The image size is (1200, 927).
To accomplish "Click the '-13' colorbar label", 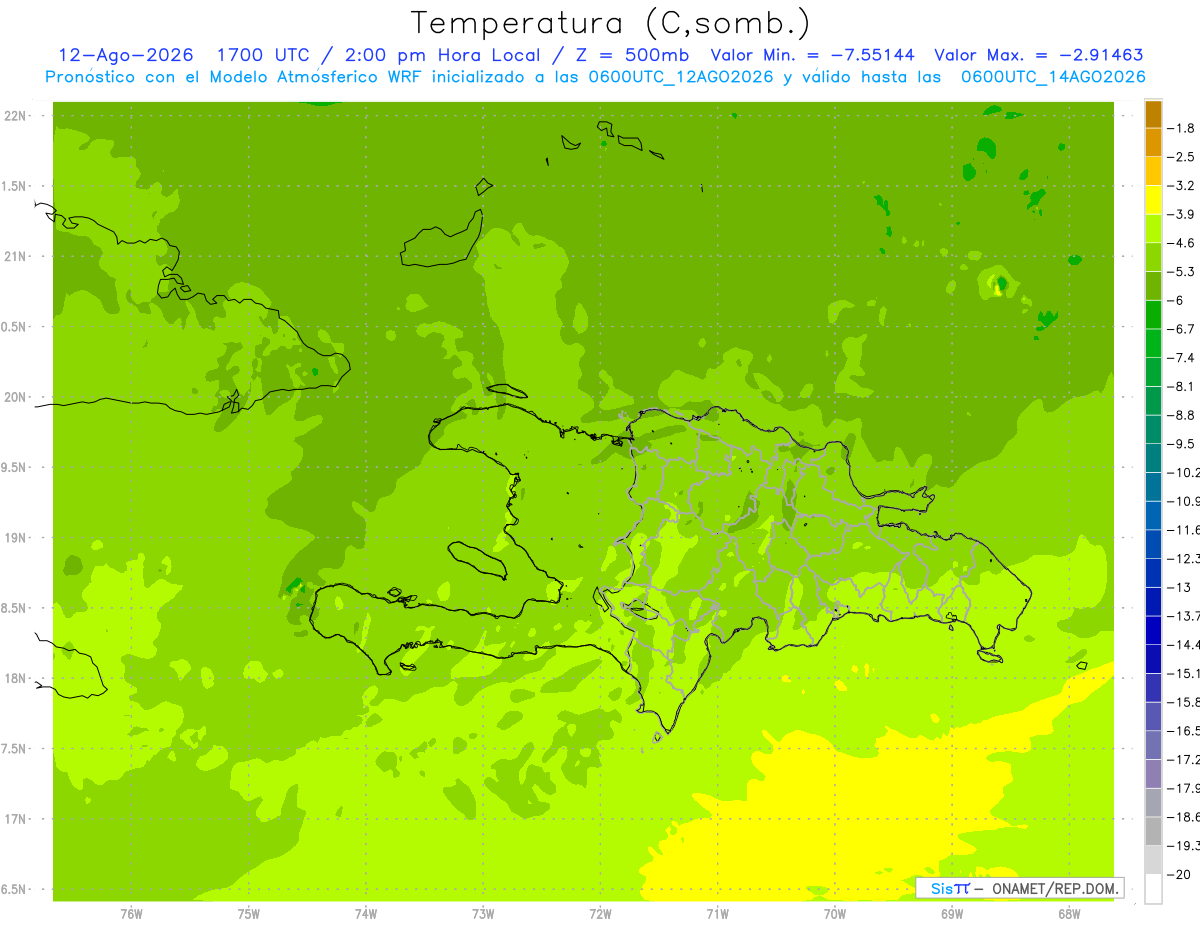I will click(1180, 587).
